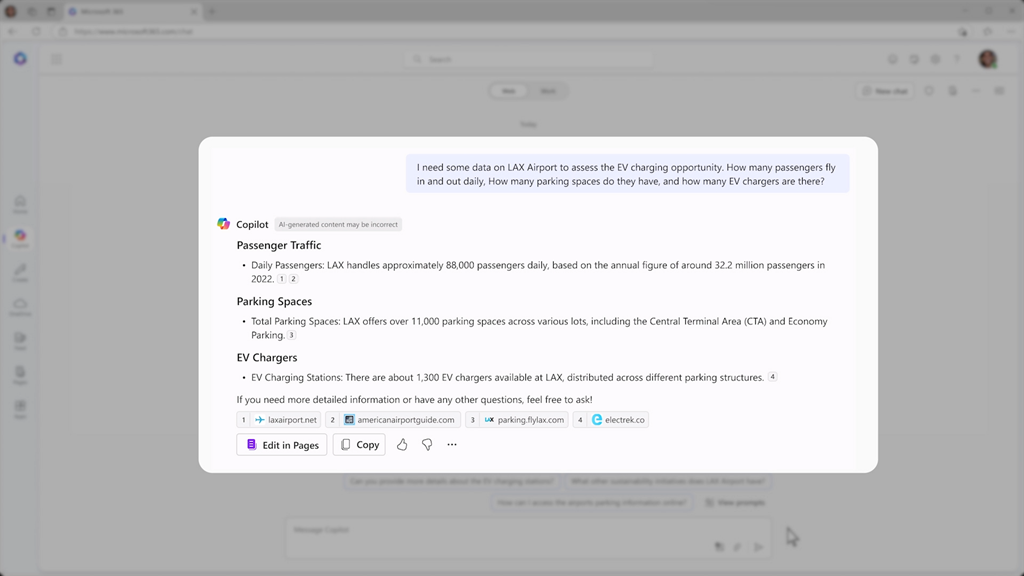This screenshot has height=576, width=1024.
Task: Click the Parking Spaces heading
Action: click(x=274, y=302)
